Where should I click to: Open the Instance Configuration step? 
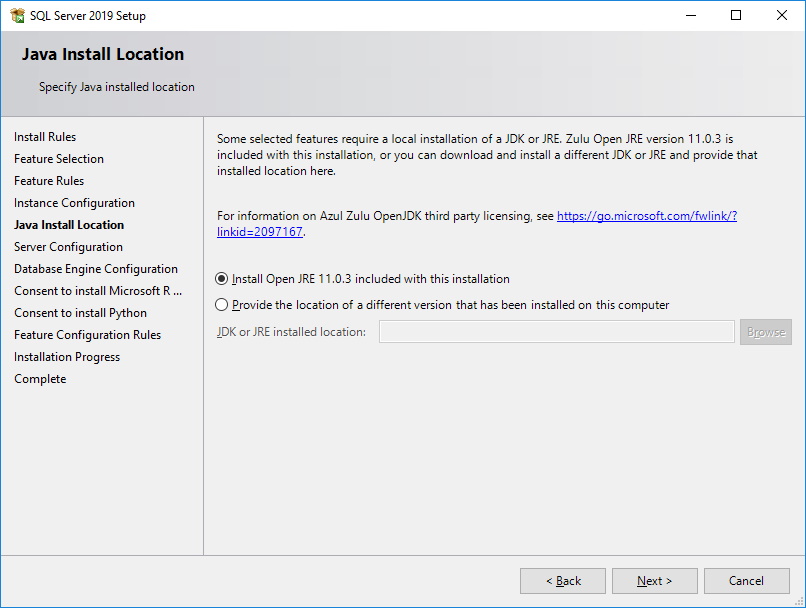(x=74, y=203)
